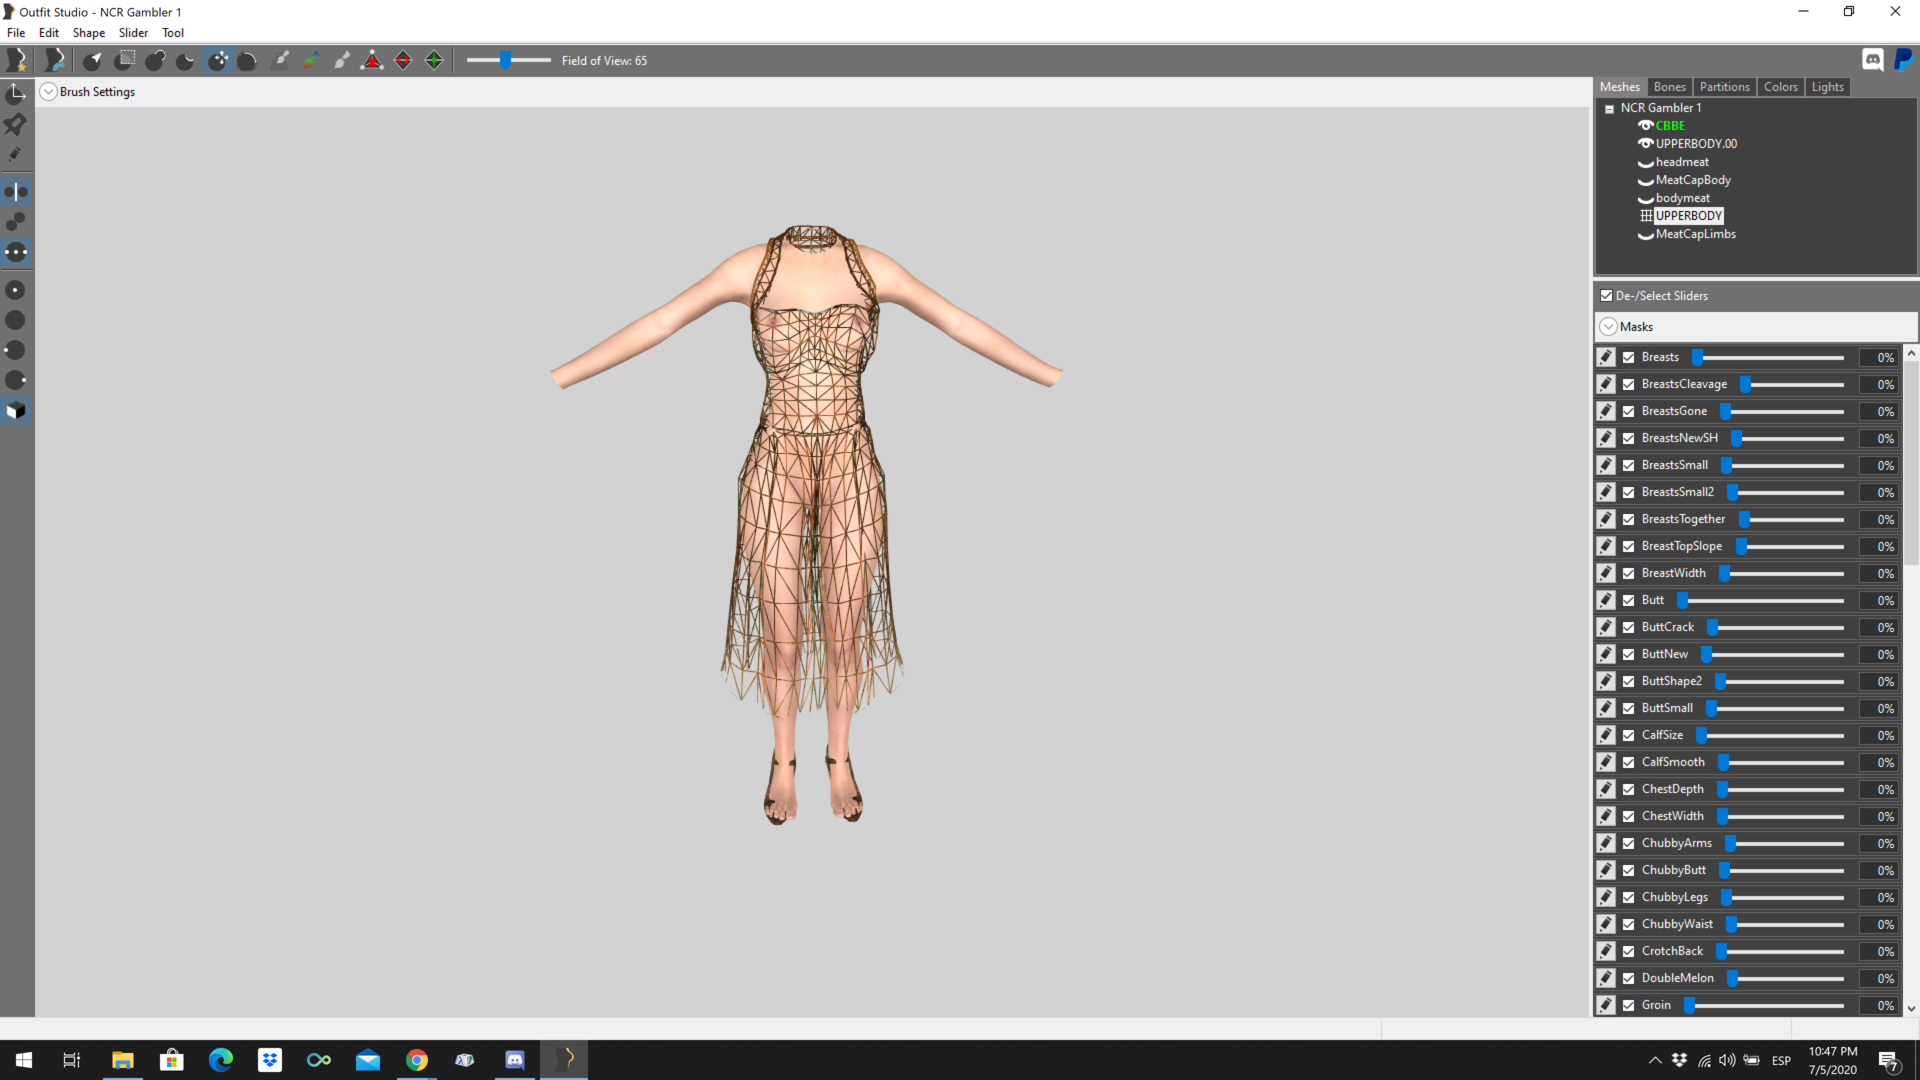Toggle perspective cube view button

pyautogui.click(x=16, y=411)
